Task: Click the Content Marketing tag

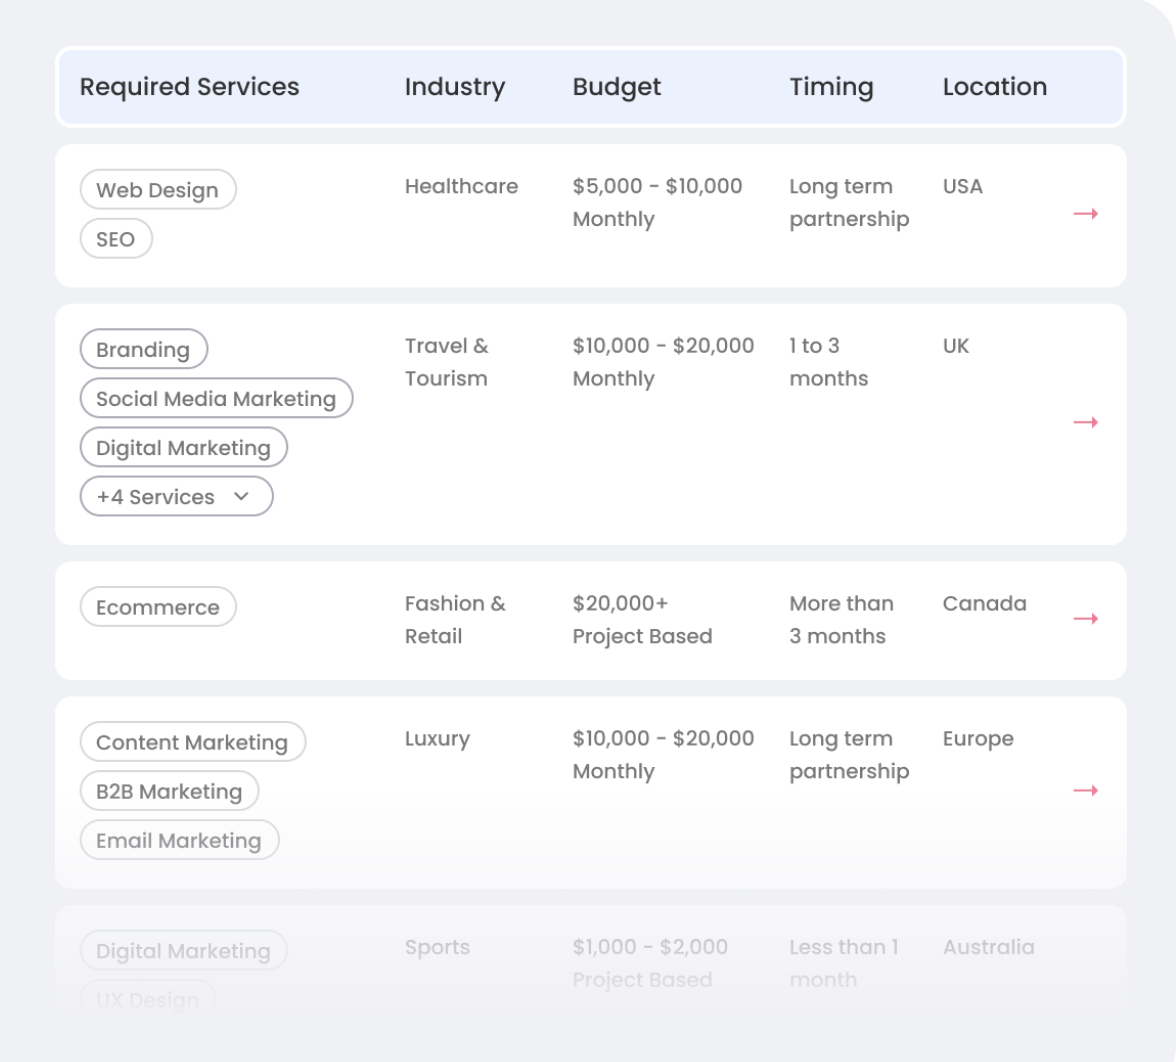Action: pos(192,743)
